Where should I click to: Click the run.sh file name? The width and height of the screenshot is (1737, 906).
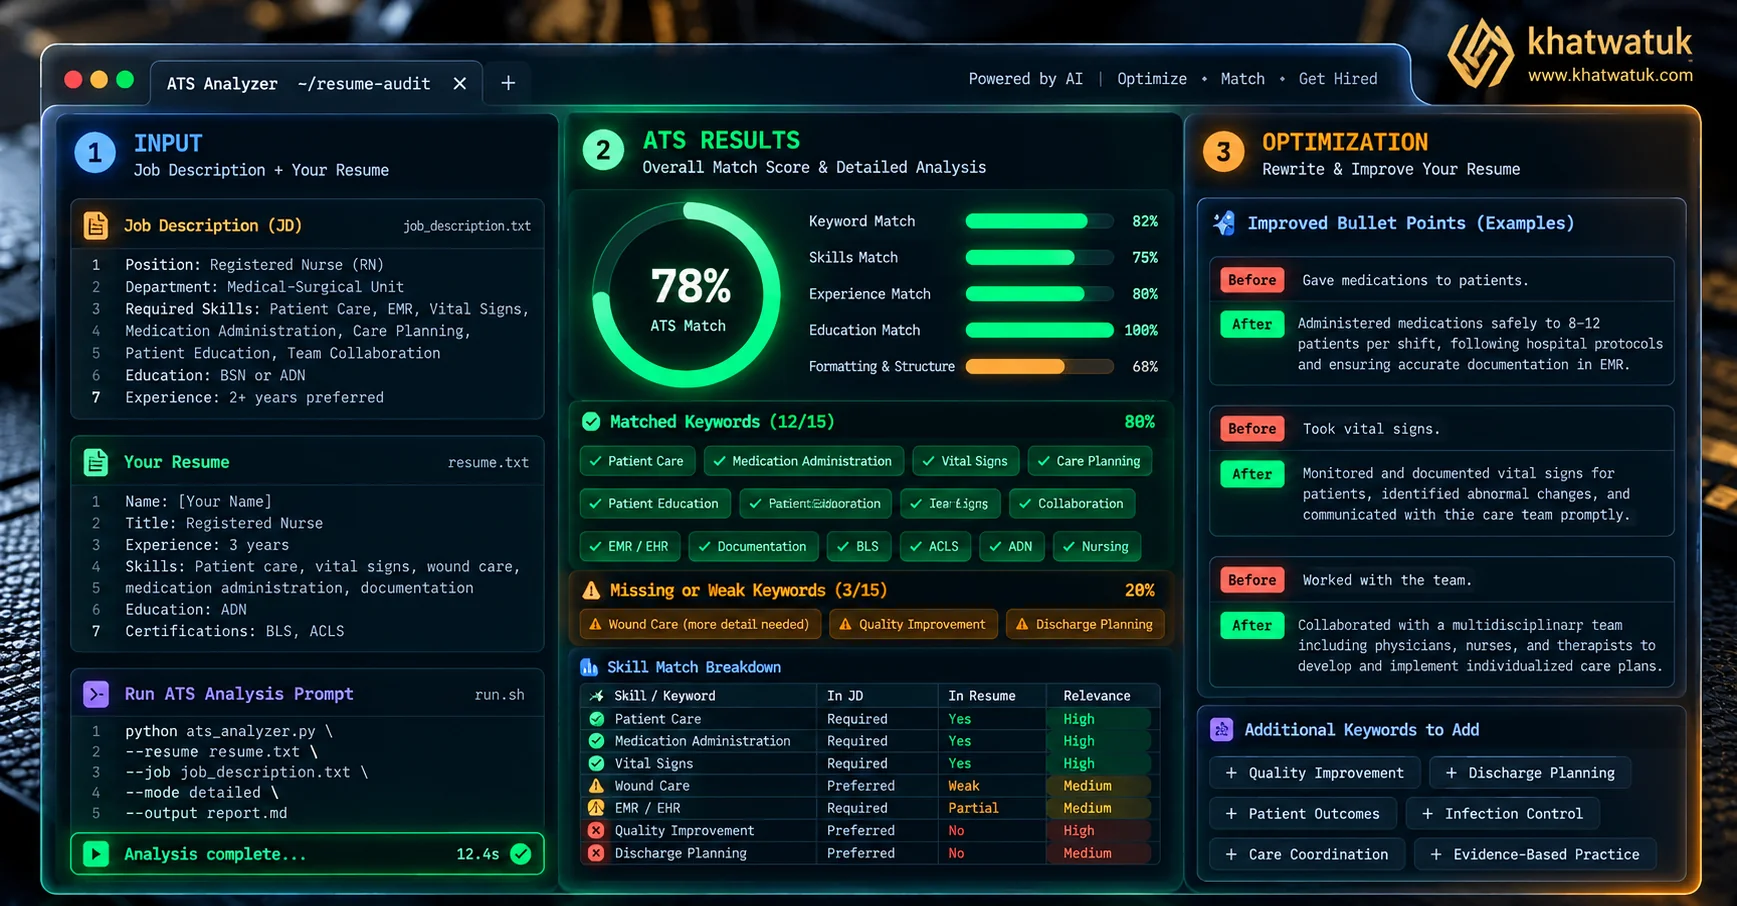[x=499, y=694]
